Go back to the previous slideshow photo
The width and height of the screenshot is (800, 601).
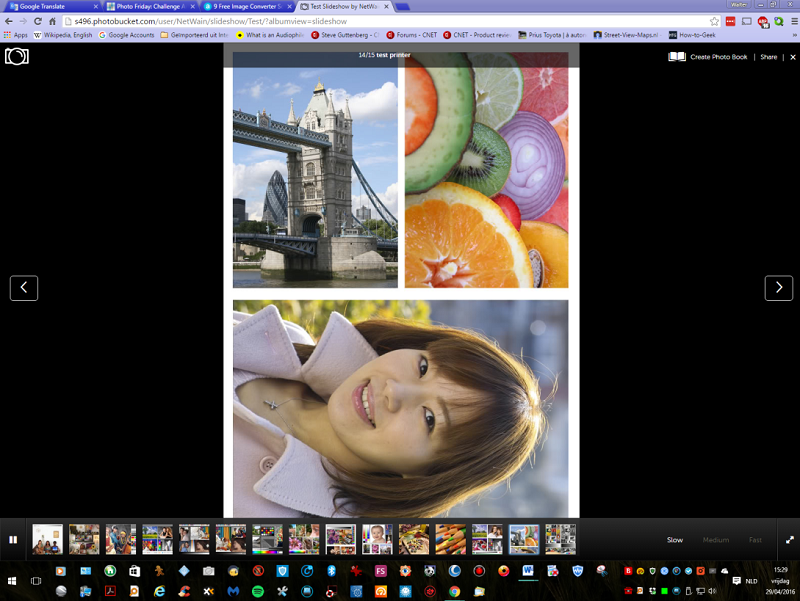click(x=24, y=288)
